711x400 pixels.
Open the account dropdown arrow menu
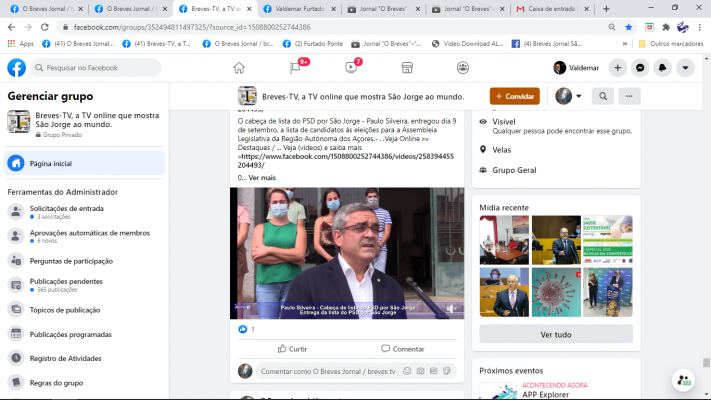pos(685,68)
